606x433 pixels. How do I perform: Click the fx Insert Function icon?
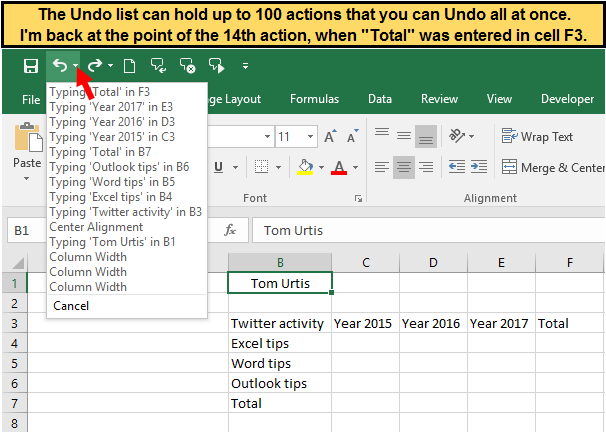[x=230, y=230]
